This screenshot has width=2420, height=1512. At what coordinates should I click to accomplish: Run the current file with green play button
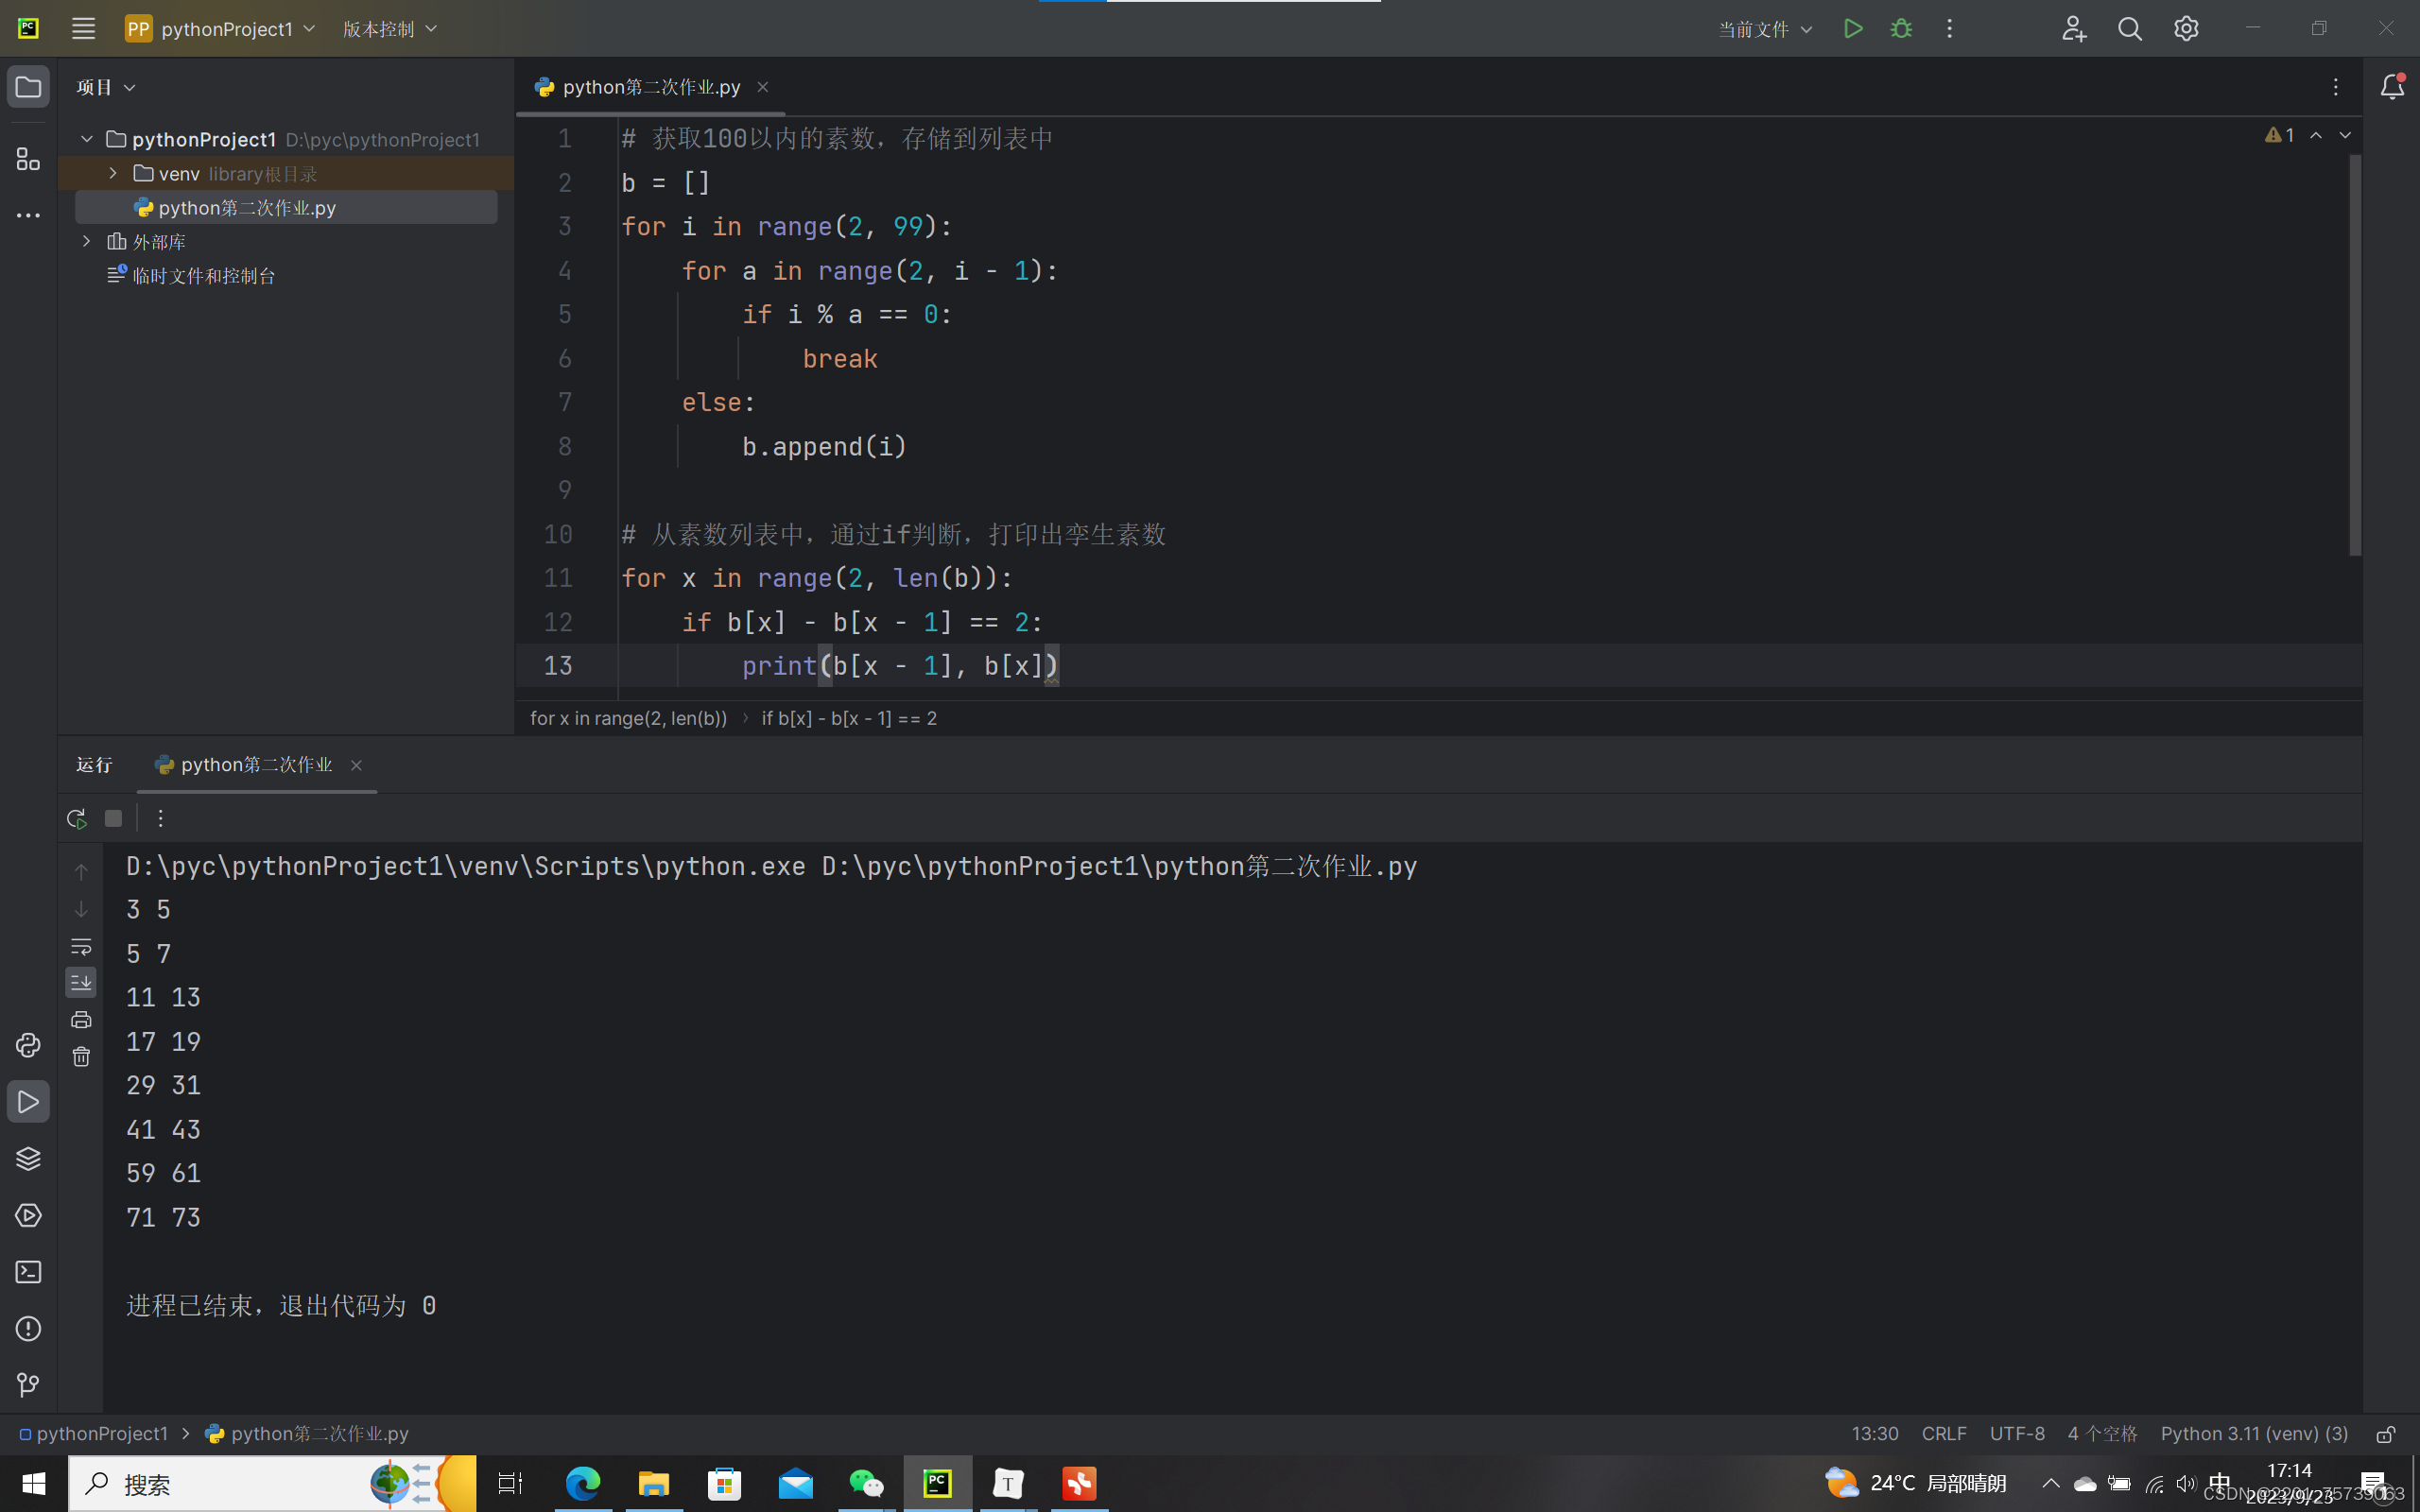tap(1852, 29)
